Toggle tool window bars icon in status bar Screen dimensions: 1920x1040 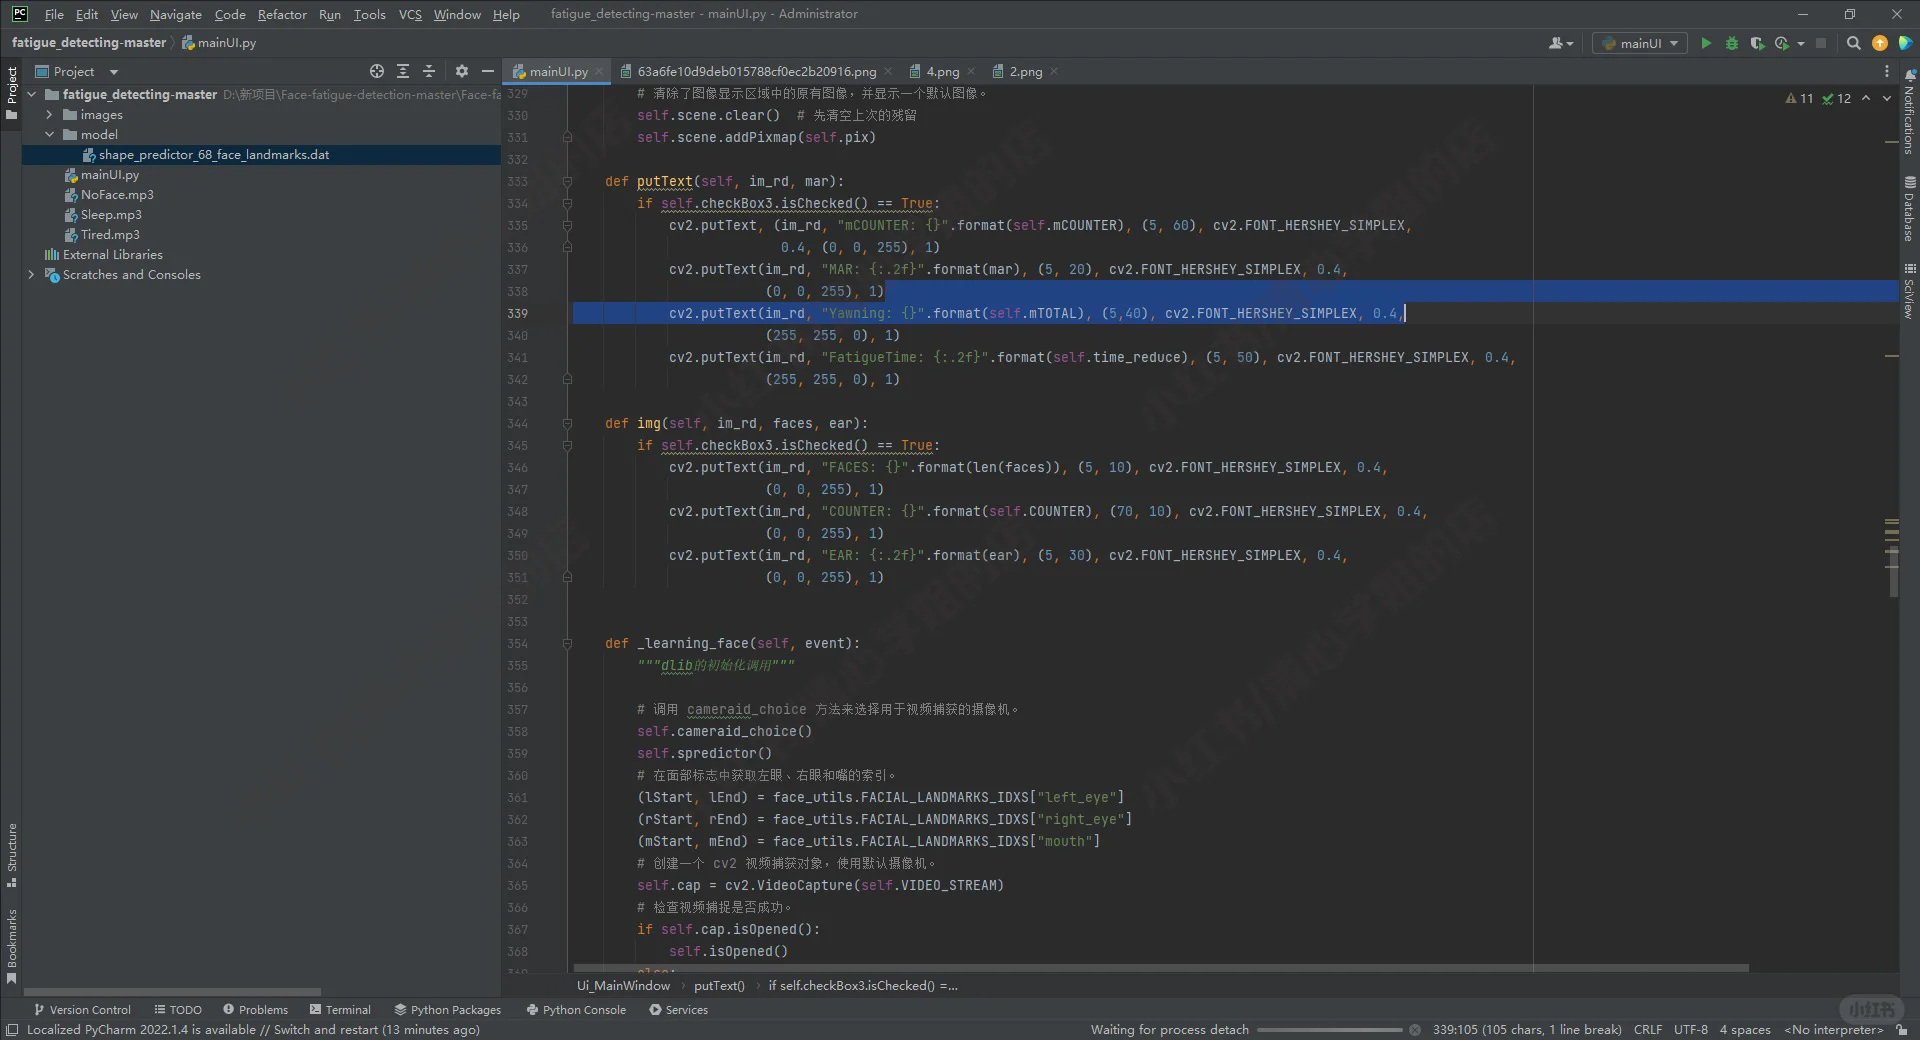coord(12,1029)
